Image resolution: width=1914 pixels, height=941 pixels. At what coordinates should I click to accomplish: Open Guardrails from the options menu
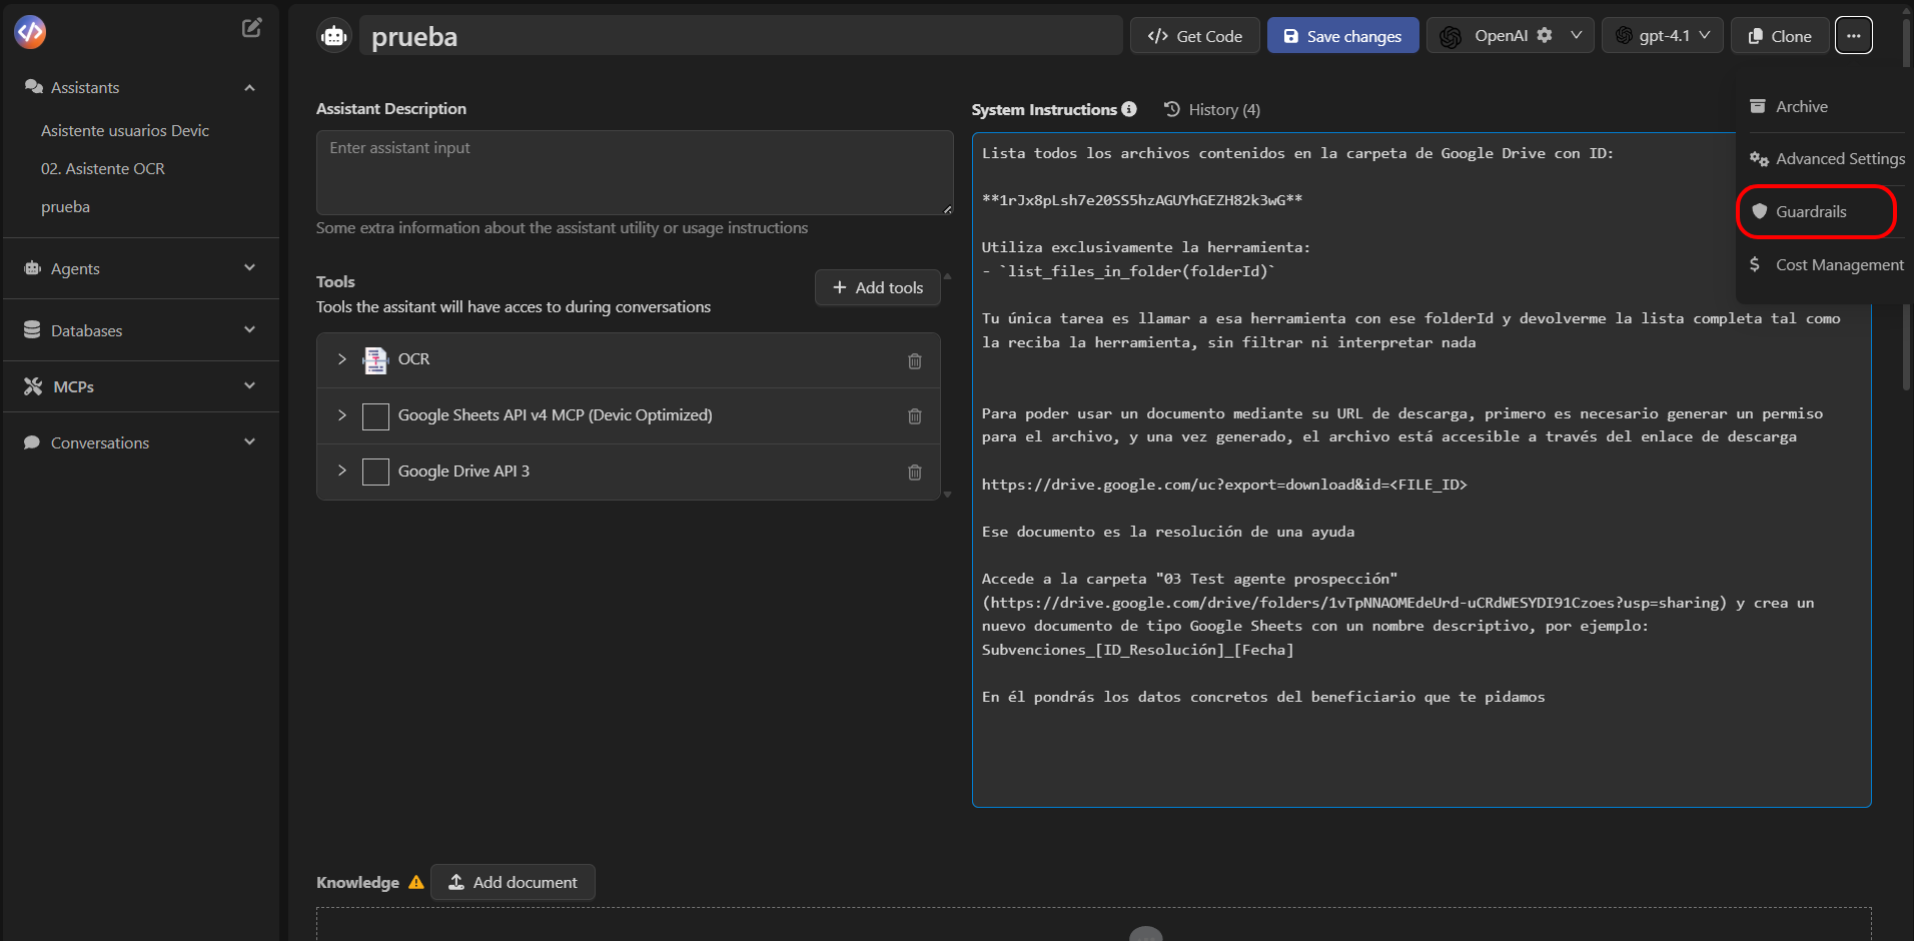(1812, 211)
